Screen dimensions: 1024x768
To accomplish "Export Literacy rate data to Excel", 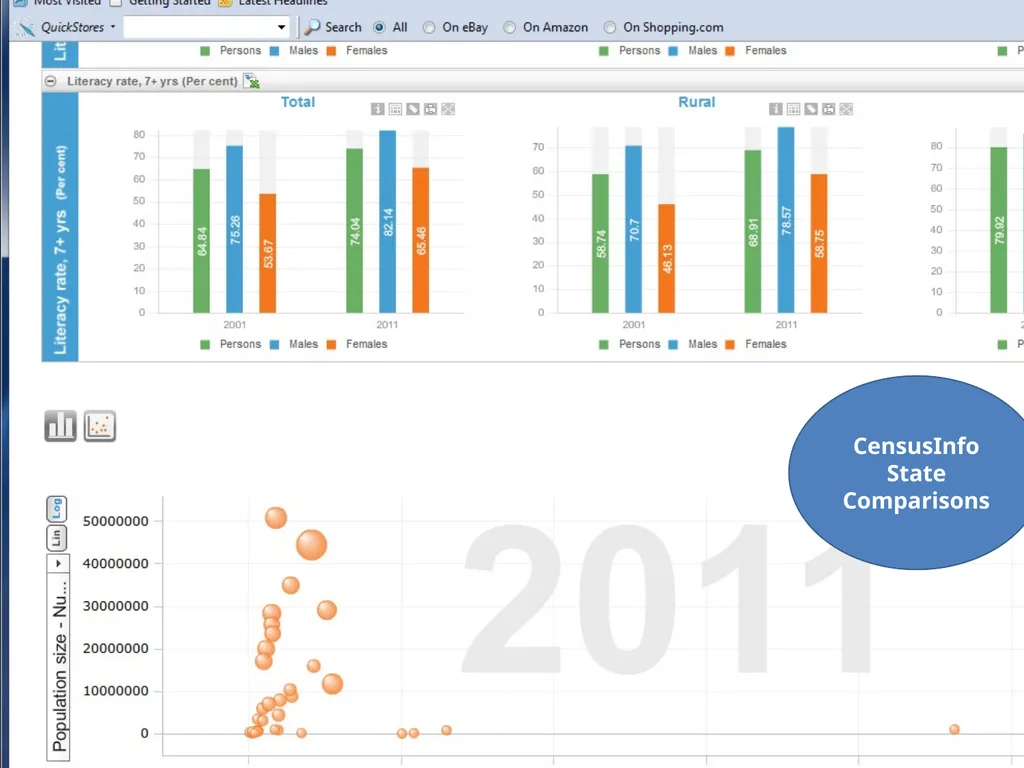I will tap(251, 81).
